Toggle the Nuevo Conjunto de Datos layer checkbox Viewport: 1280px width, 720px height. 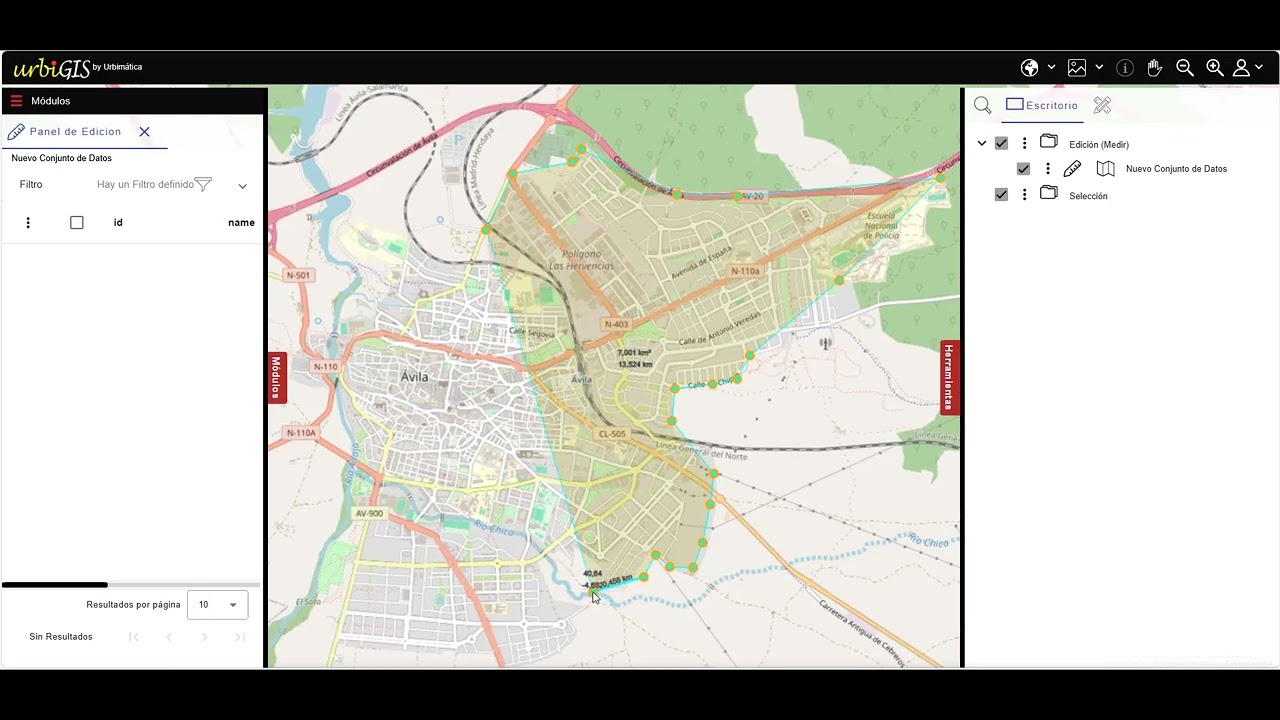pos(1023,169)
